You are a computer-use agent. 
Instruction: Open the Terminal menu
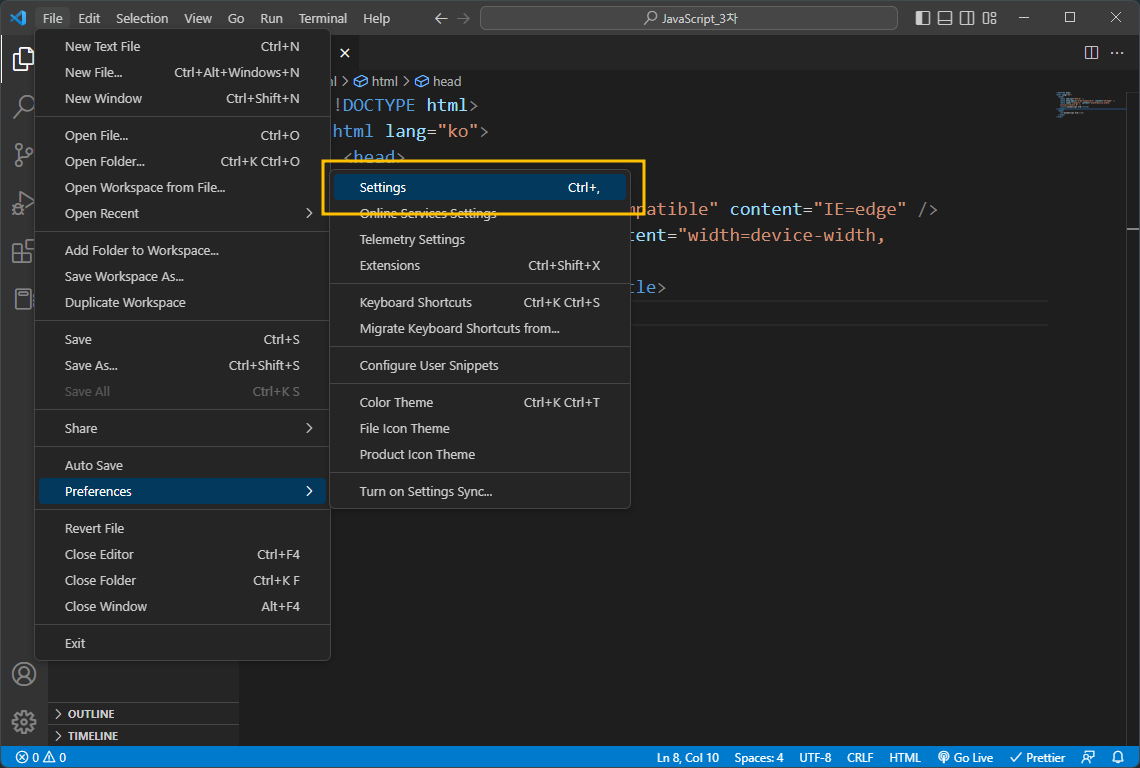[x=323, y=18]
